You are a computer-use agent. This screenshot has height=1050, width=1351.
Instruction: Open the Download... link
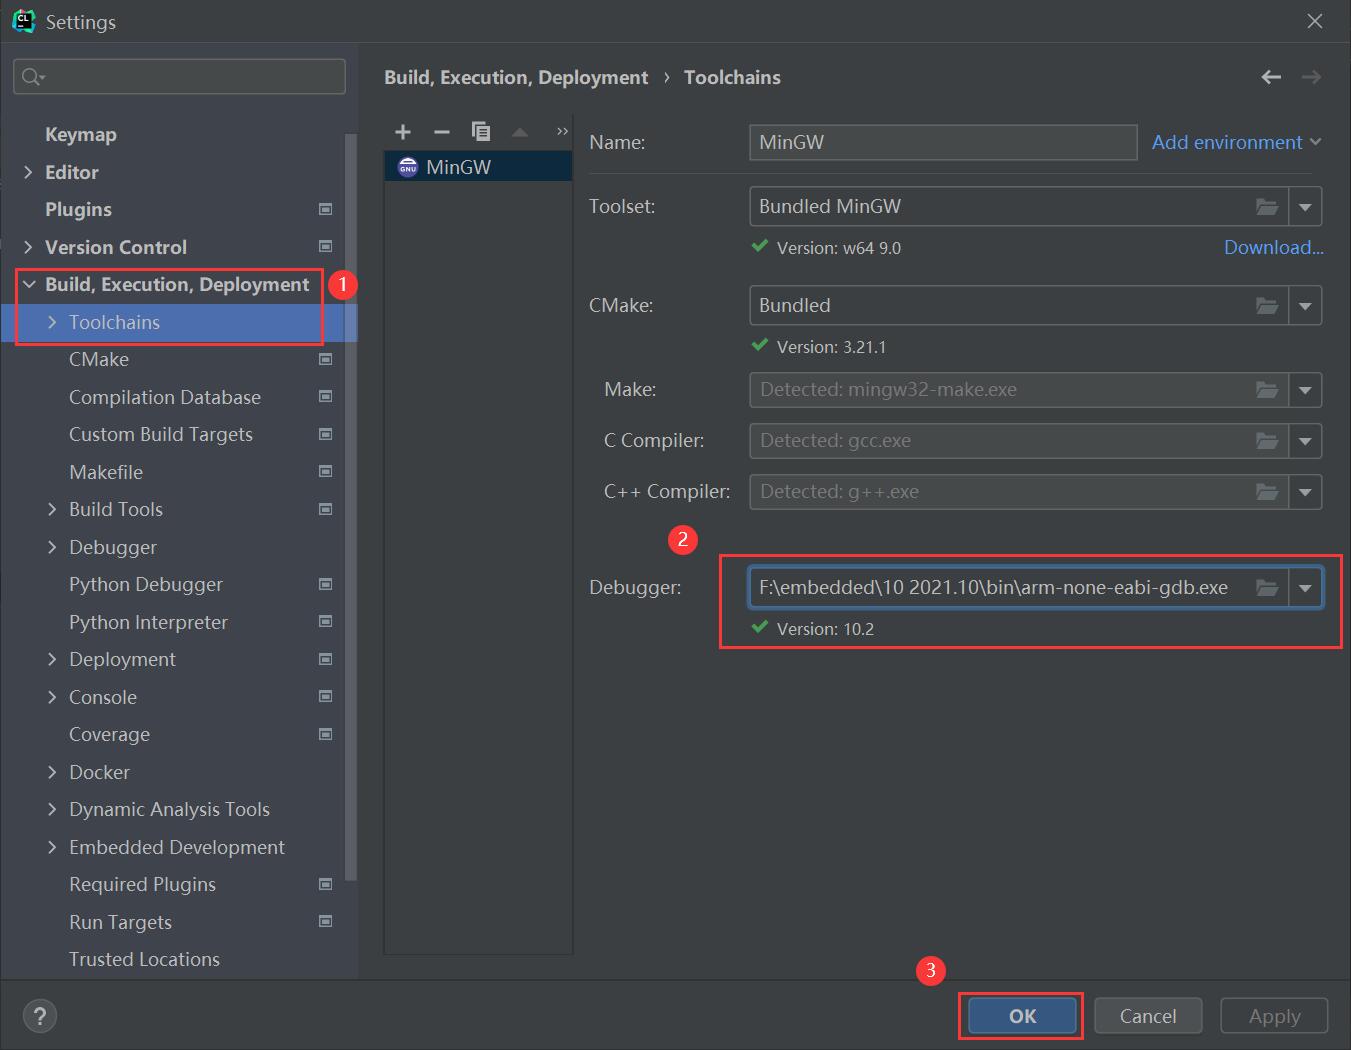coord(1274,247)
